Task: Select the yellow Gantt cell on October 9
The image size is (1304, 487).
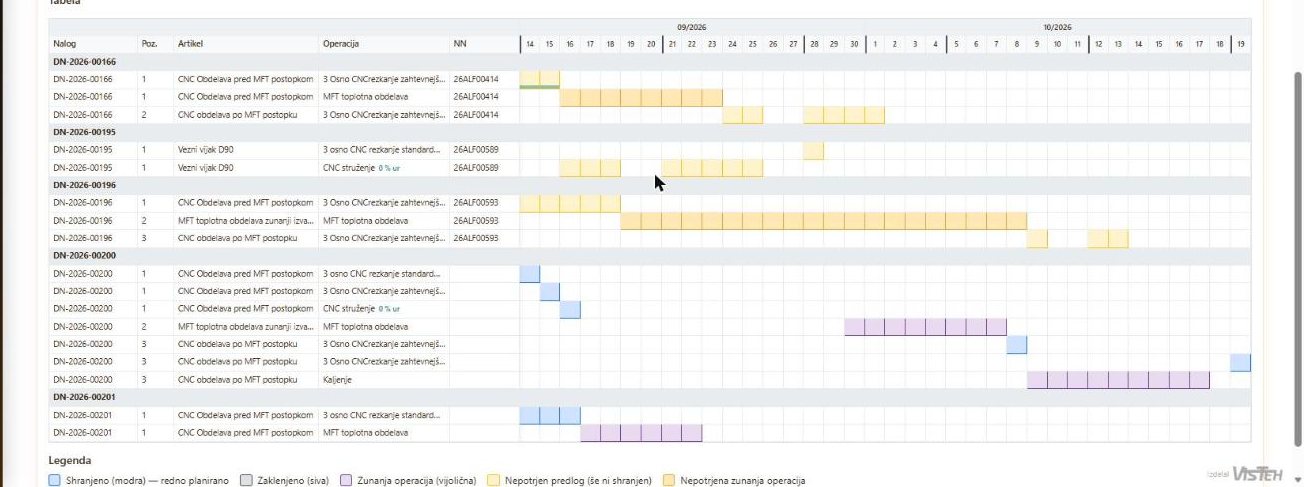Action: (x=1038, y=238)
